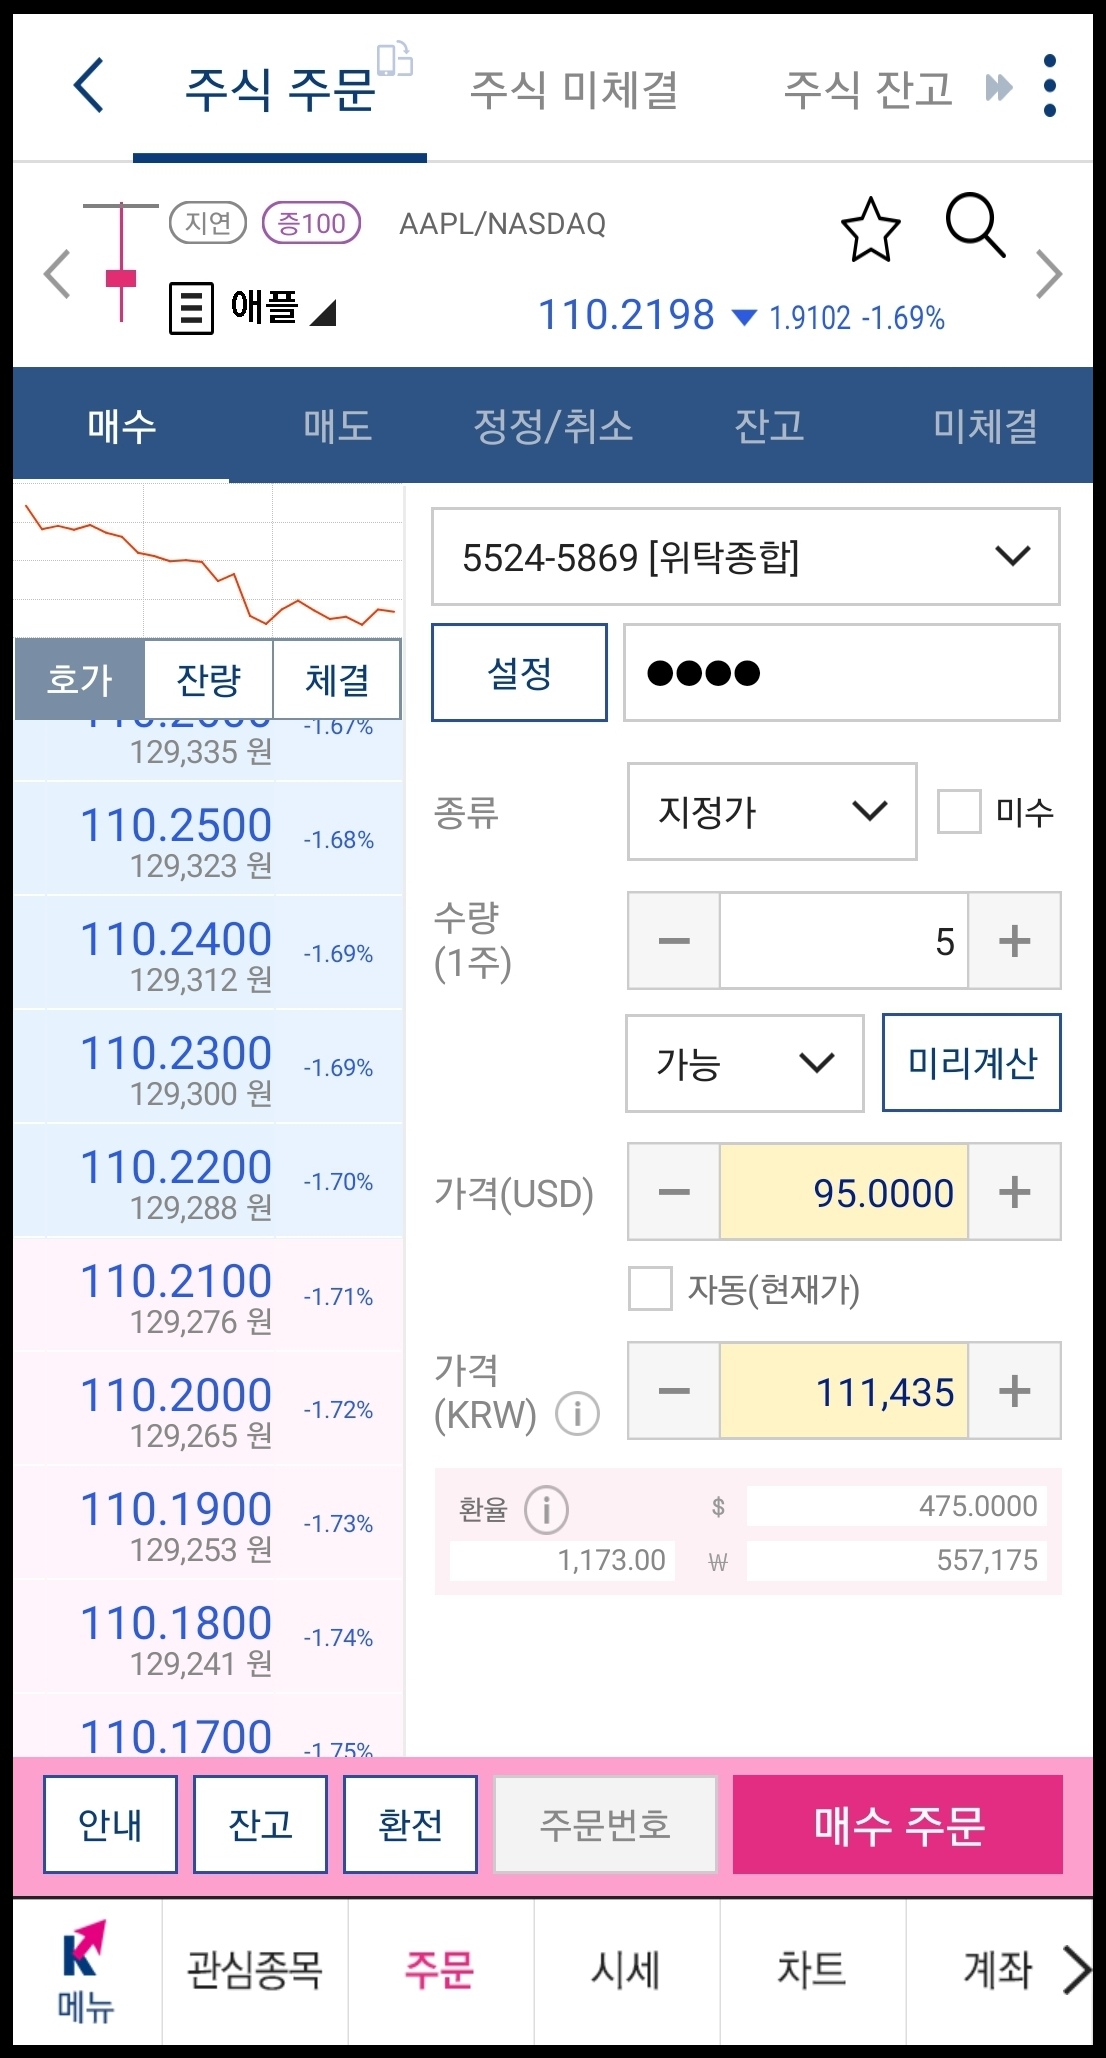1106x2058 pixels.
Task: Select ask price 110.2200
Action: point(208,1180)
